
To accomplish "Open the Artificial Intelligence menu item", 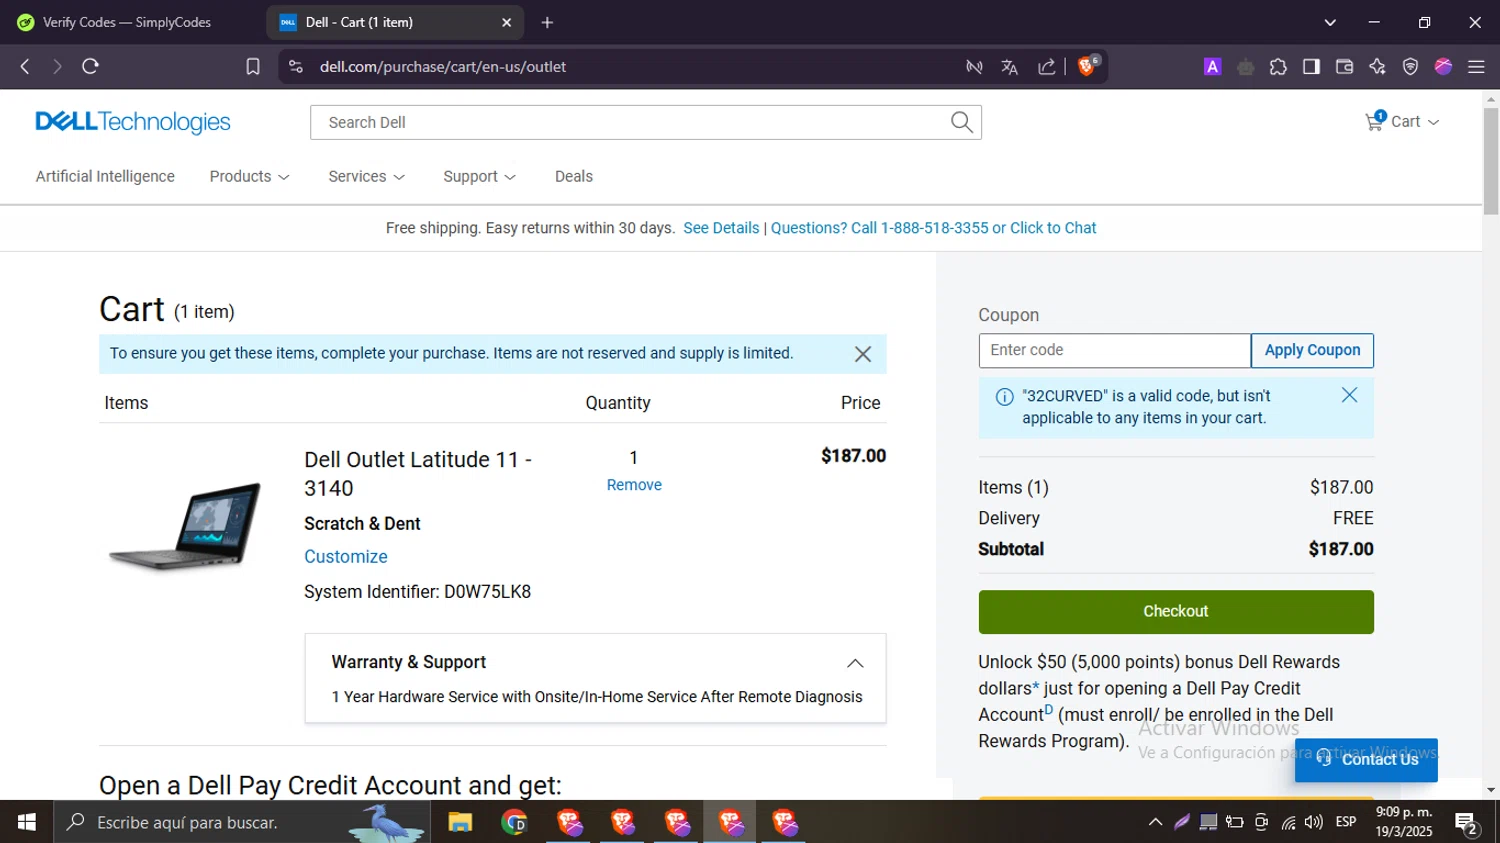I will (105, 176).
